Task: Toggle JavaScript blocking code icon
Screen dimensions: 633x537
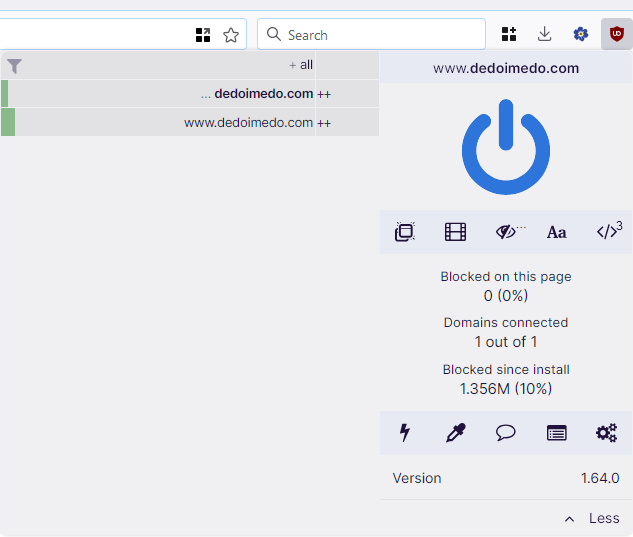Action: coord(609,231)
